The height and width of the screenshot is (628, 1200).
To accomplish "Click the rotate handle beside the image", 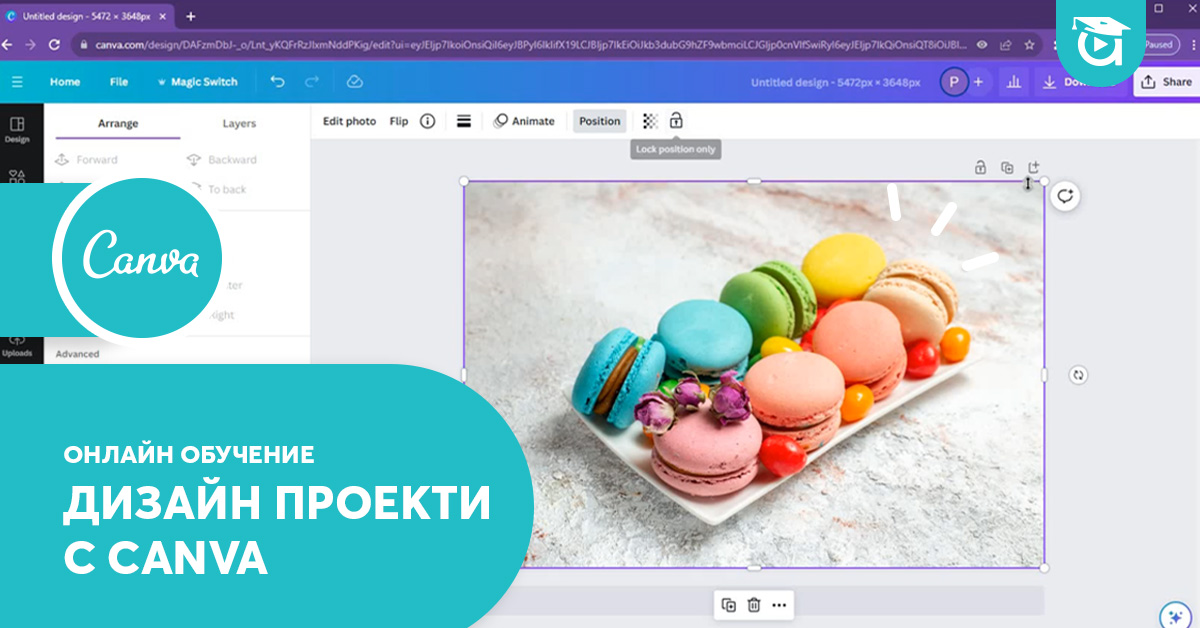I will click(x=1078, y=375).
